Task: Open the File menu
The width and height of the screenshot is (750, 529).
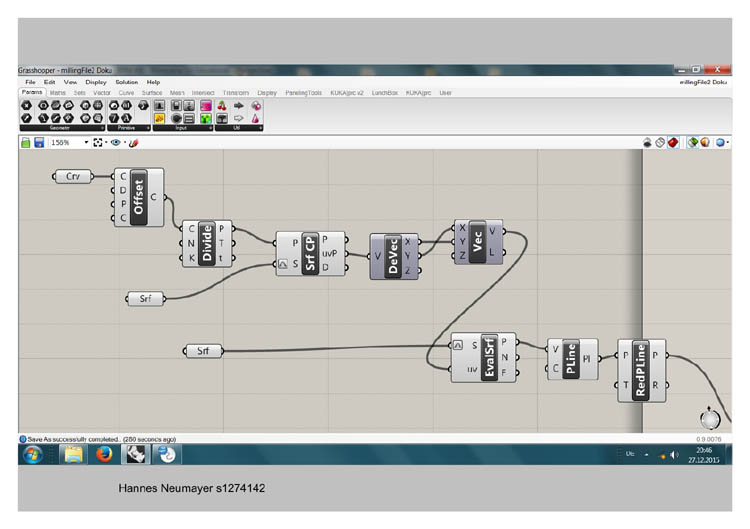Action: [x=30, y=82]
